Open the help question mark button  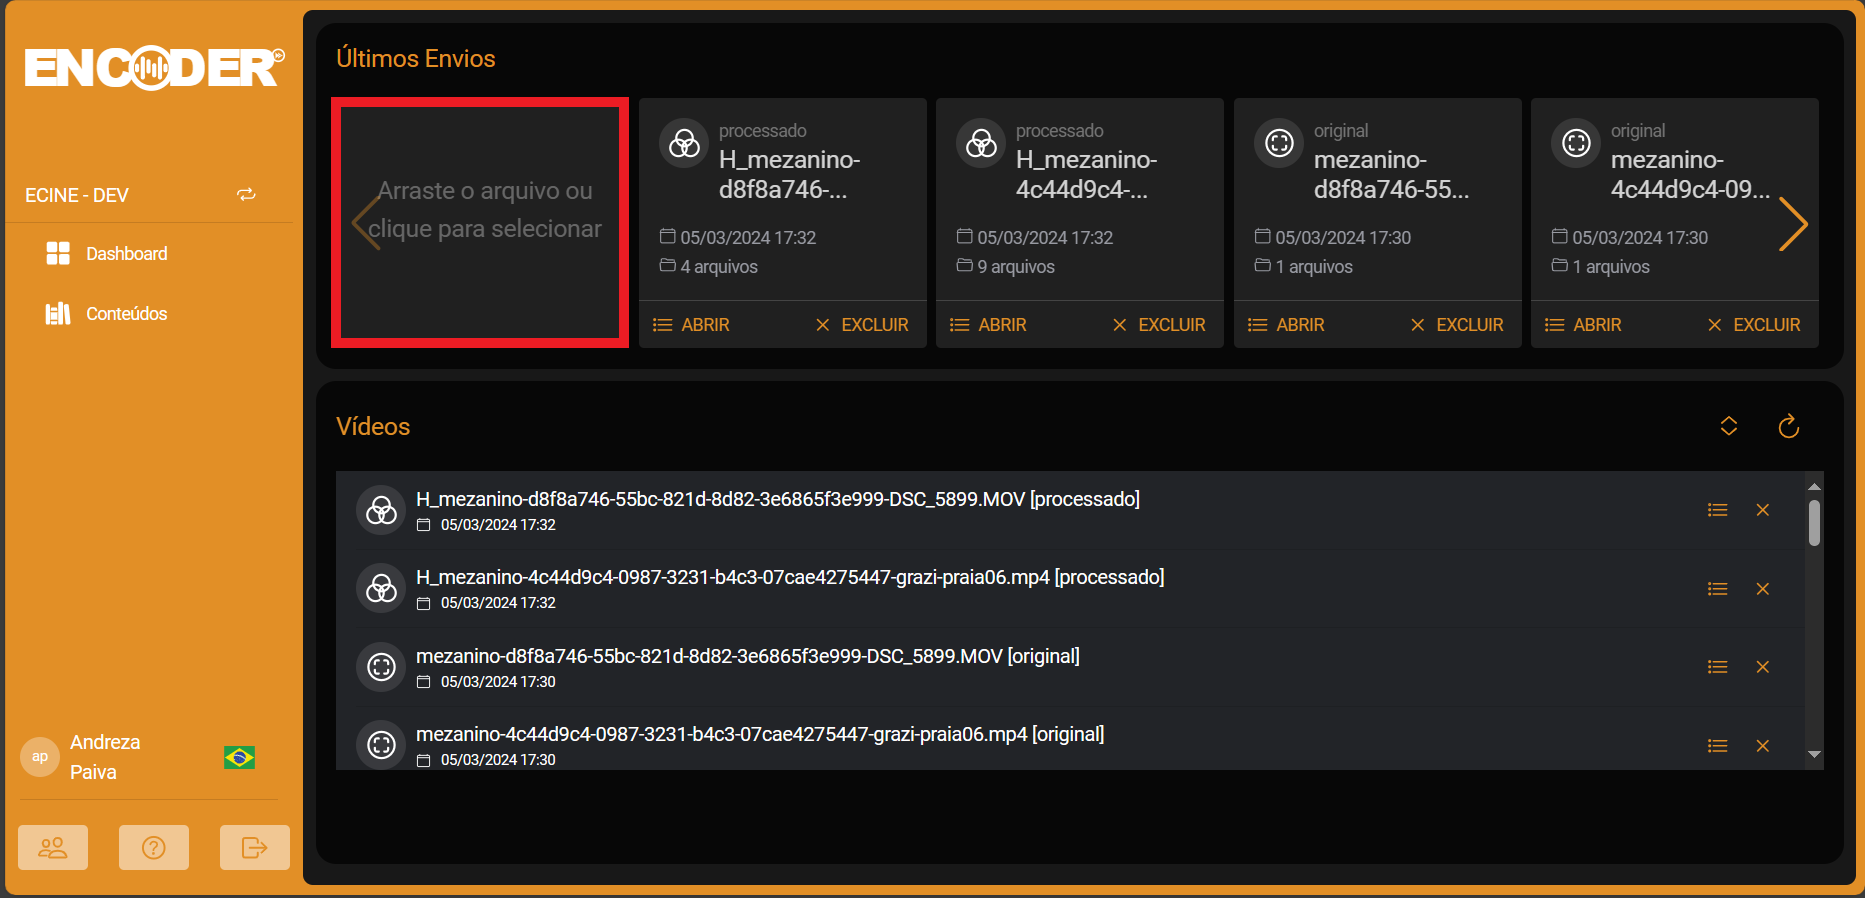coord(154,848)
